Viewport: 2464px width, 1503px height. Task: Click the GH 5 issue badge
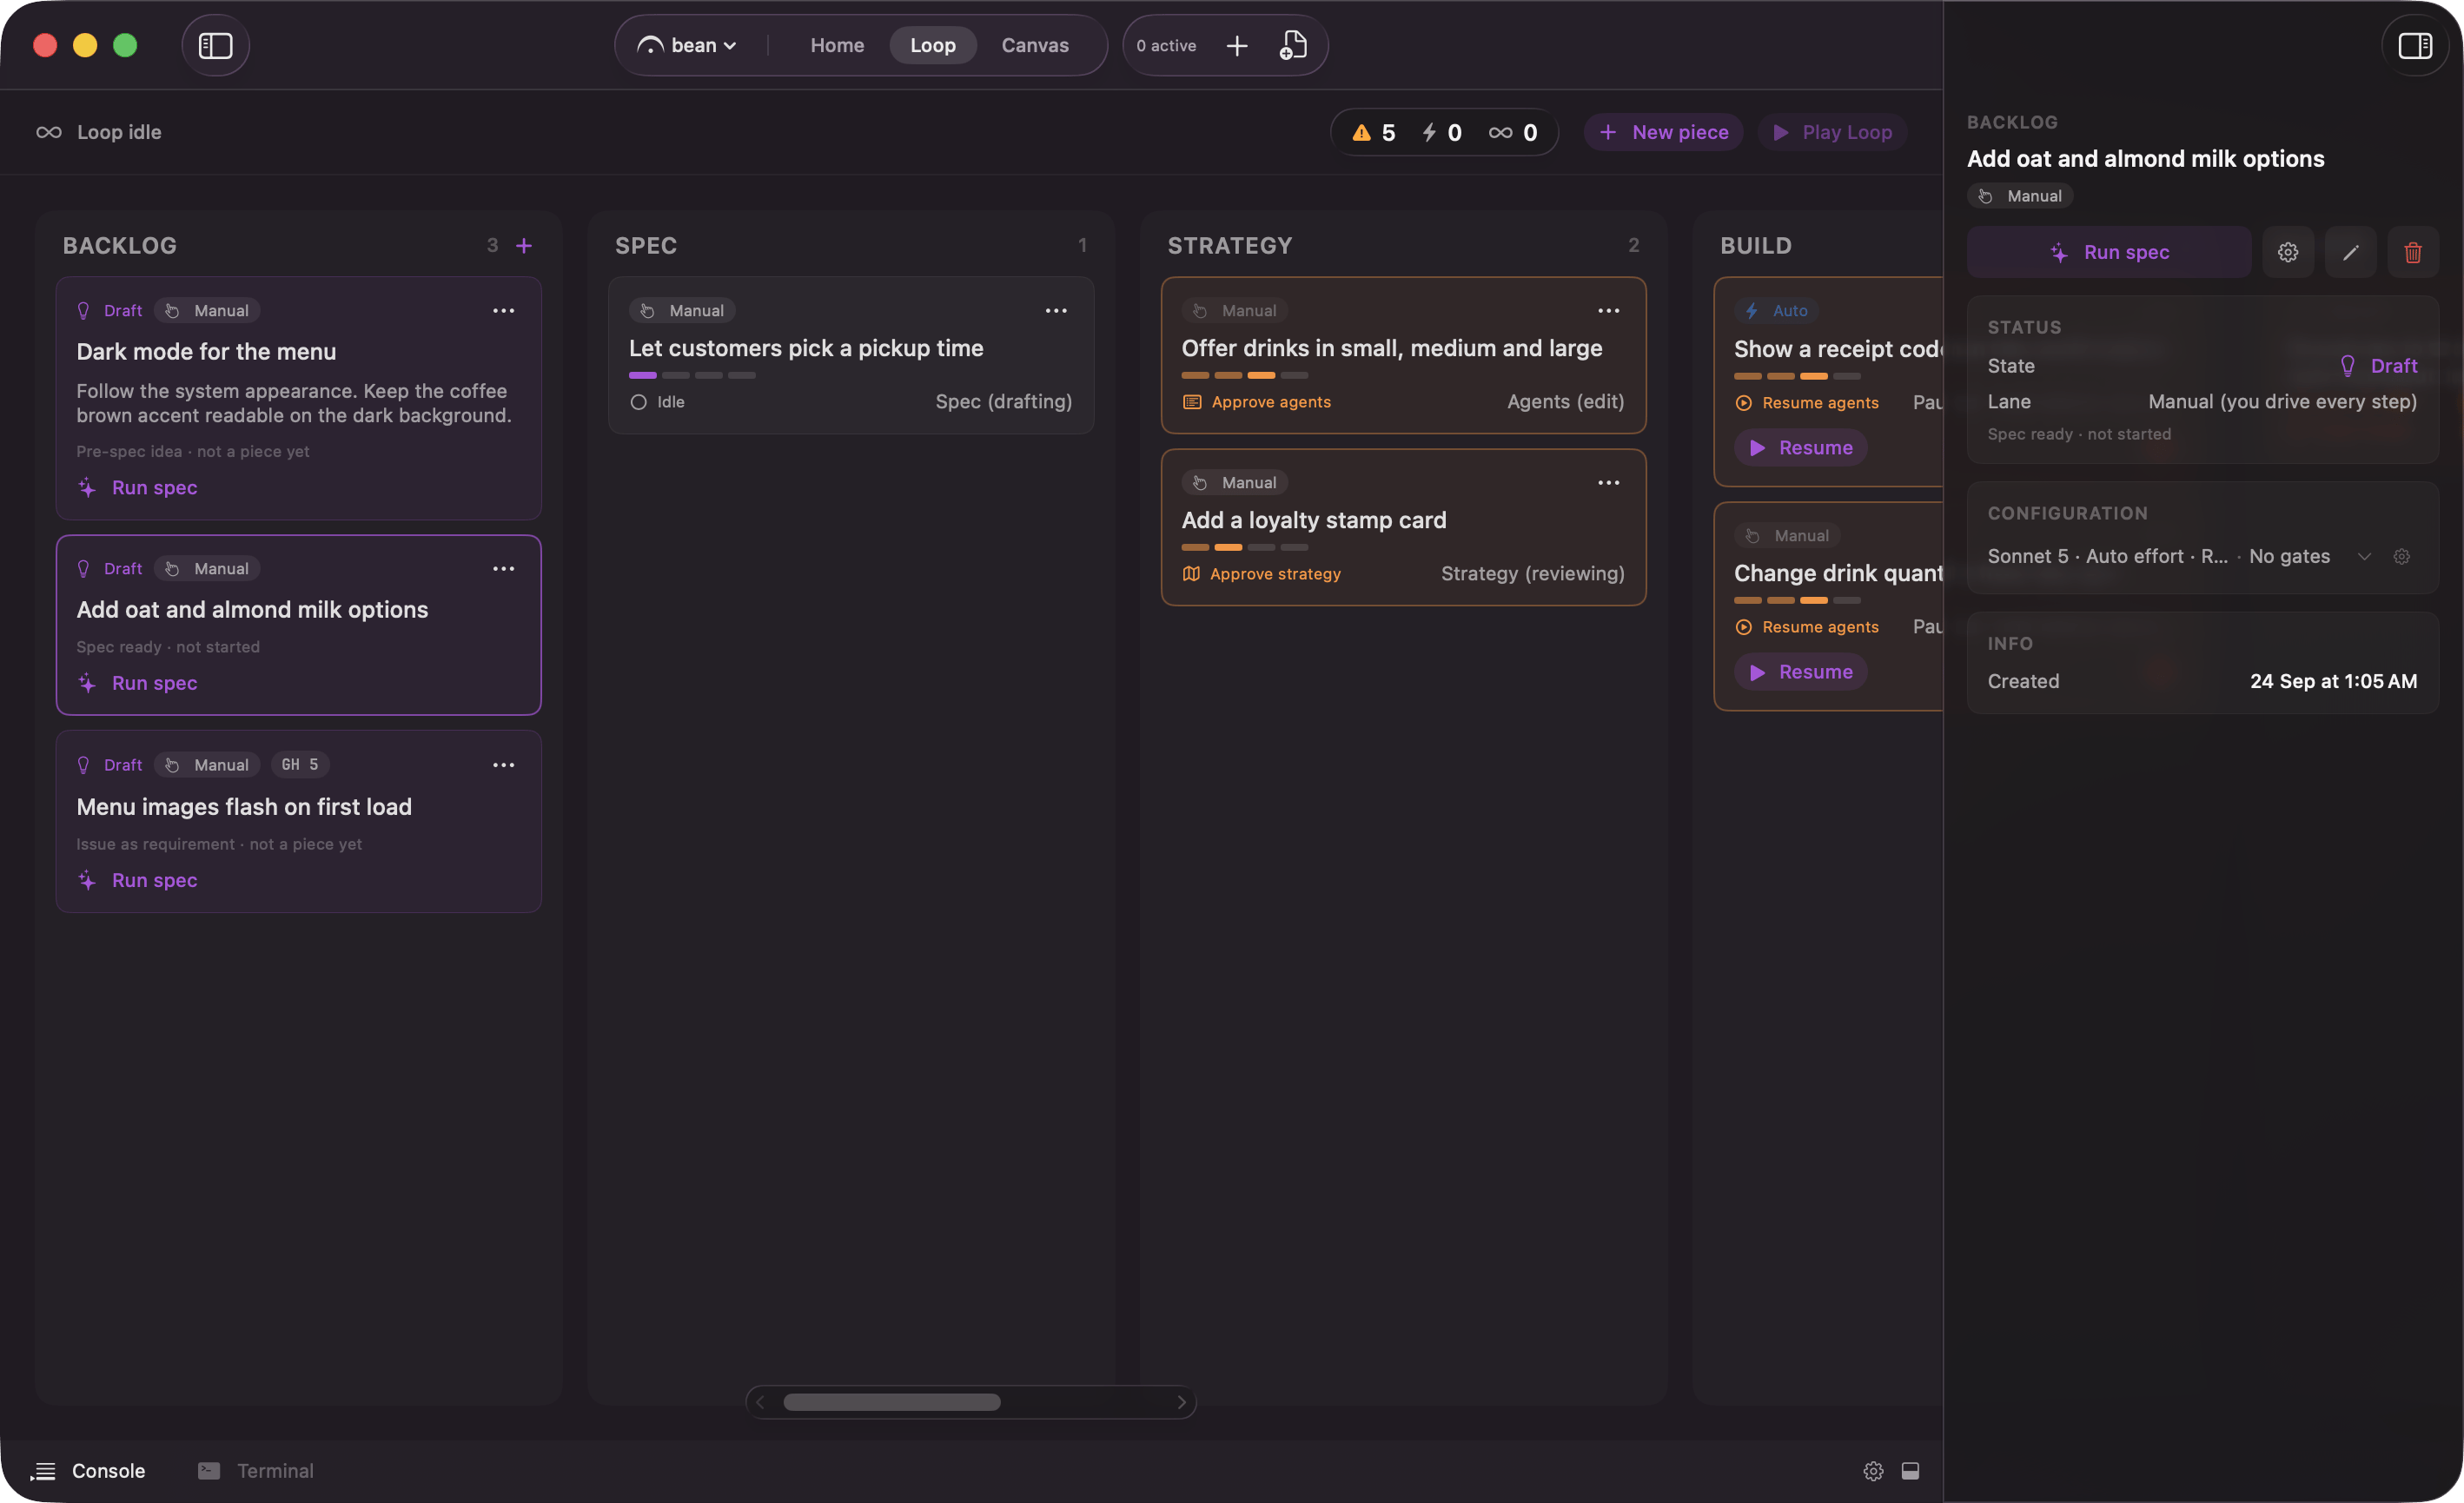point(300,764)
